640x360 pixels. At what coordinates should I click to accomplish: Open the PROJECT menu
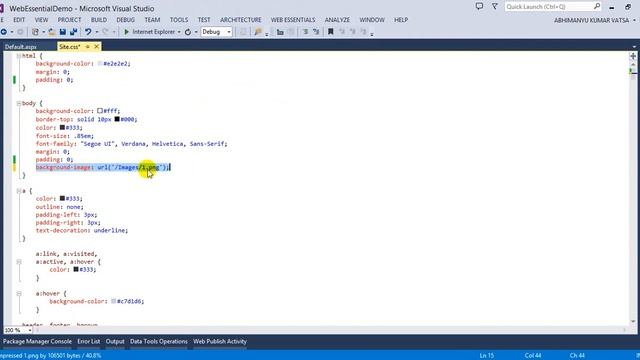pos(69,20)
